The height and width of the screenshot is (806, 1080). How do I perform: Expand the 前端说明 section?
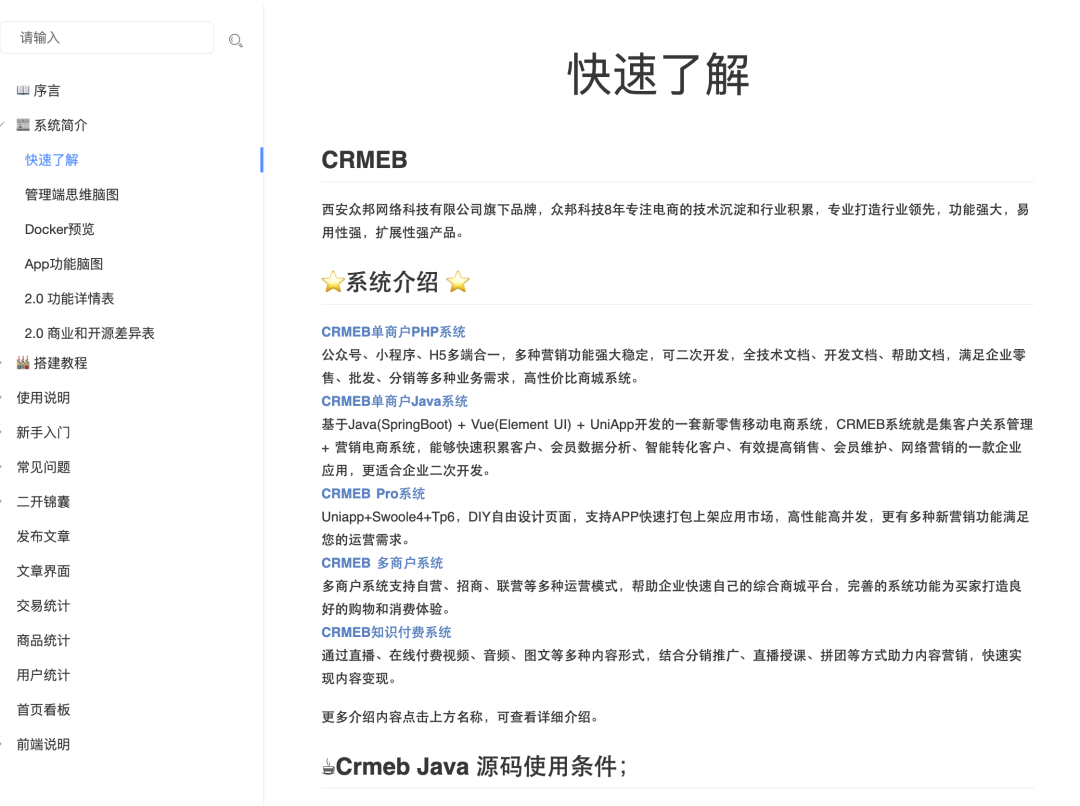click(x=43, y=744)
